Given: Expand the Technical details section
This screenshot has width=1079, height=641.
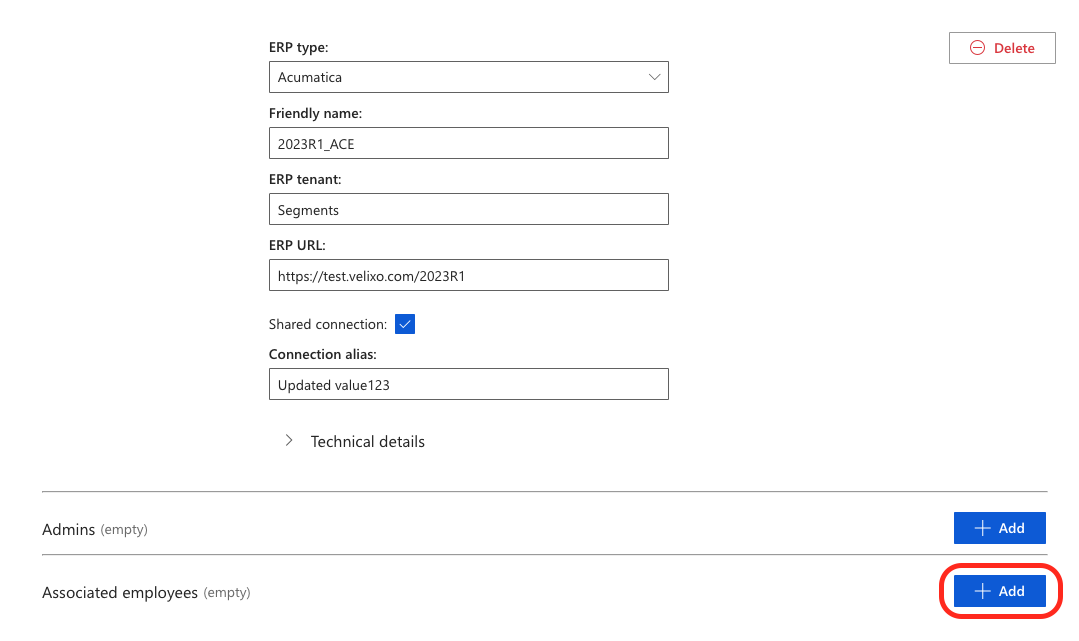Looking at the screenshot, I should [x=367, y=441].
